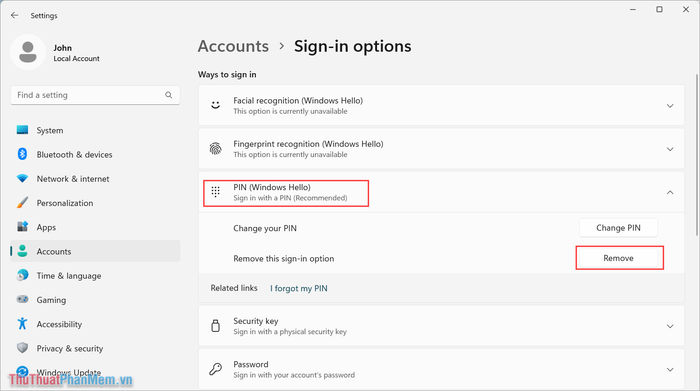Click the Change PIN button

tap(618, 228)
